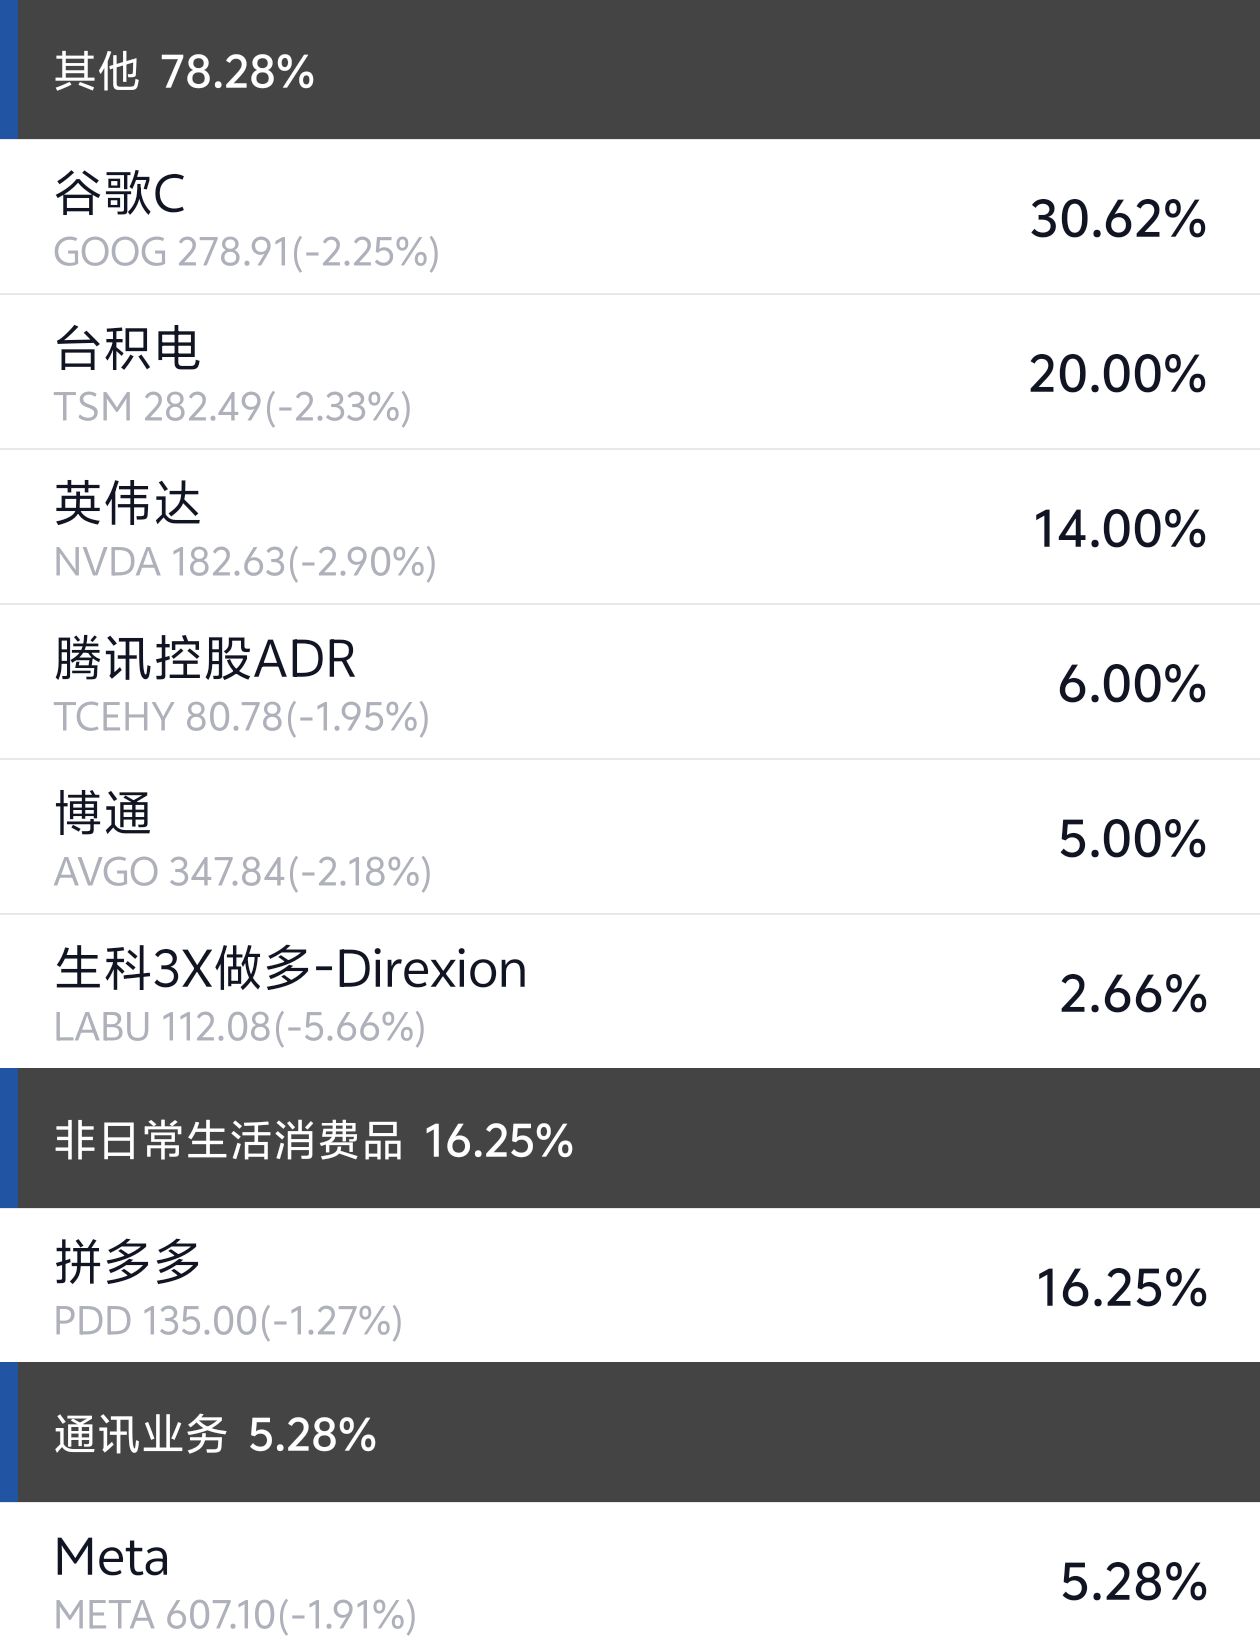Open the 谷歌C stock name
Viewport: 1260px width, 1644px height.
120,193
